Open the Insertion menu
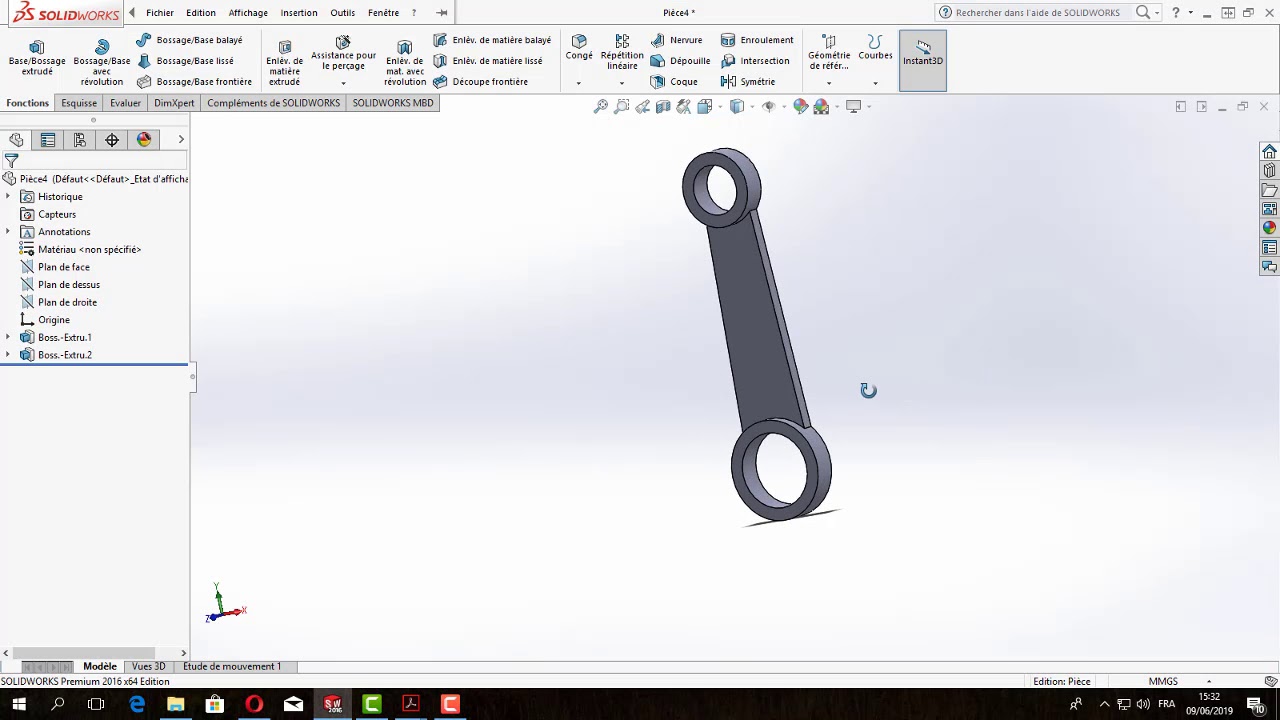The image size is (1280, 720). pyautogui.click(x=299, y=13)
